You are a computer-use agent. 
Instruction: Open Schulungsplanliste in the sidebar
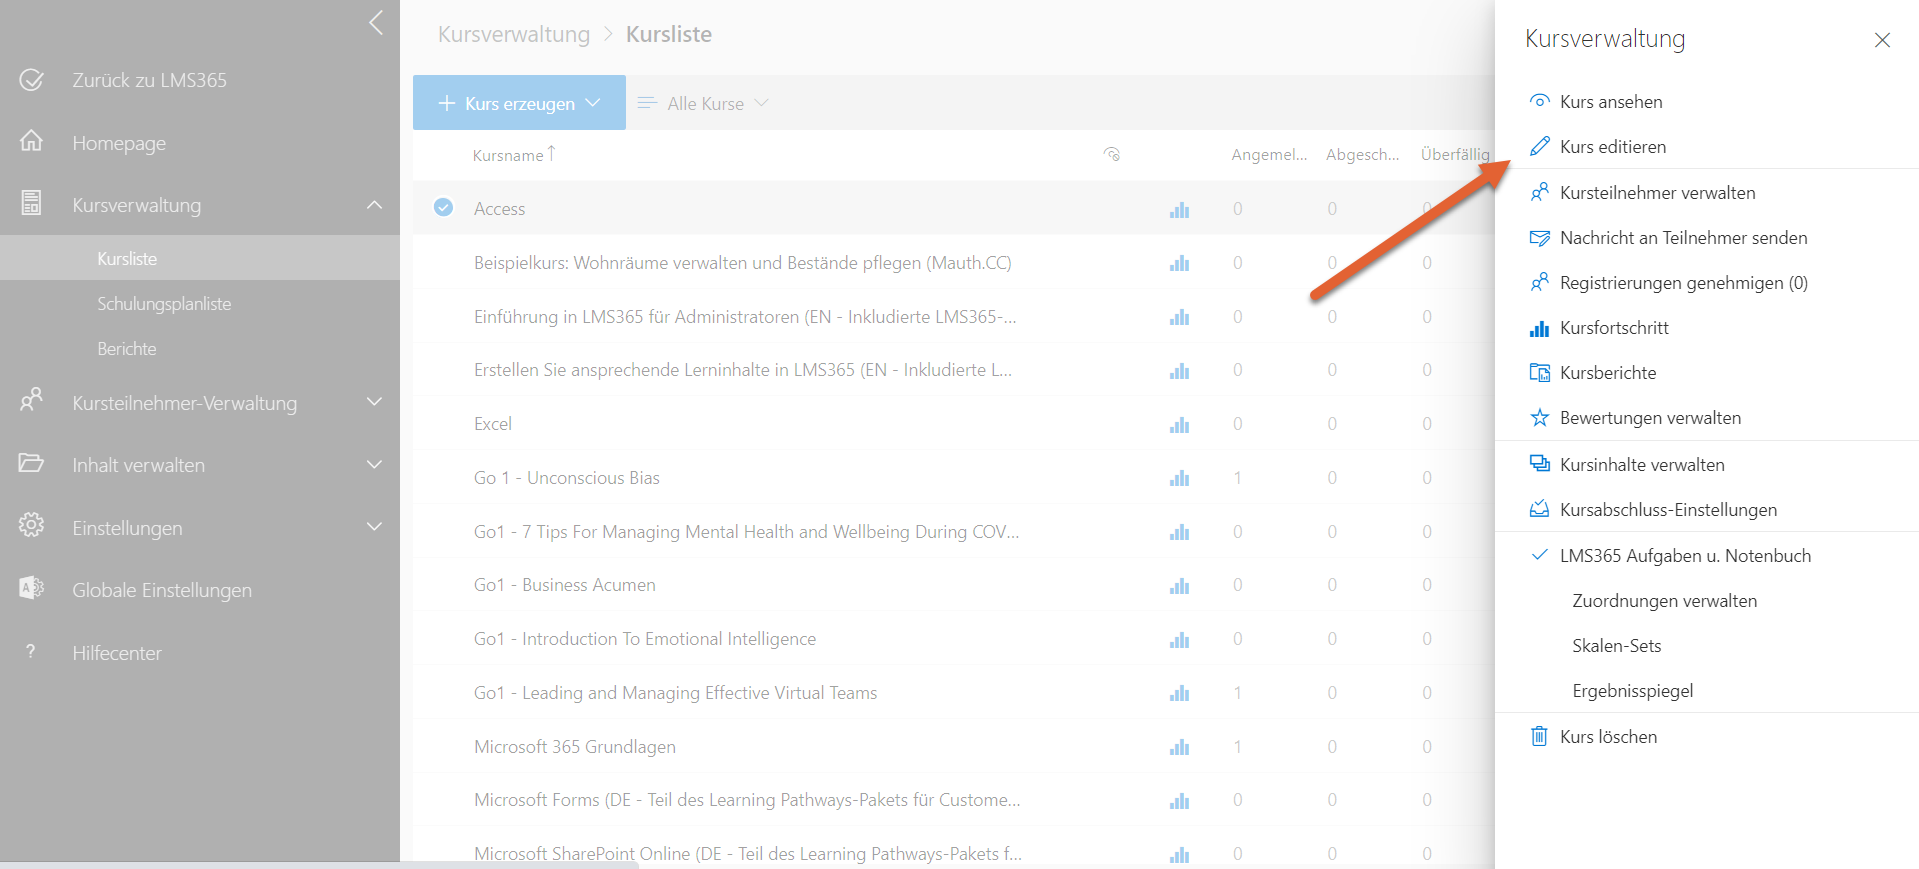pyautogui.click(x=164, y=304)
